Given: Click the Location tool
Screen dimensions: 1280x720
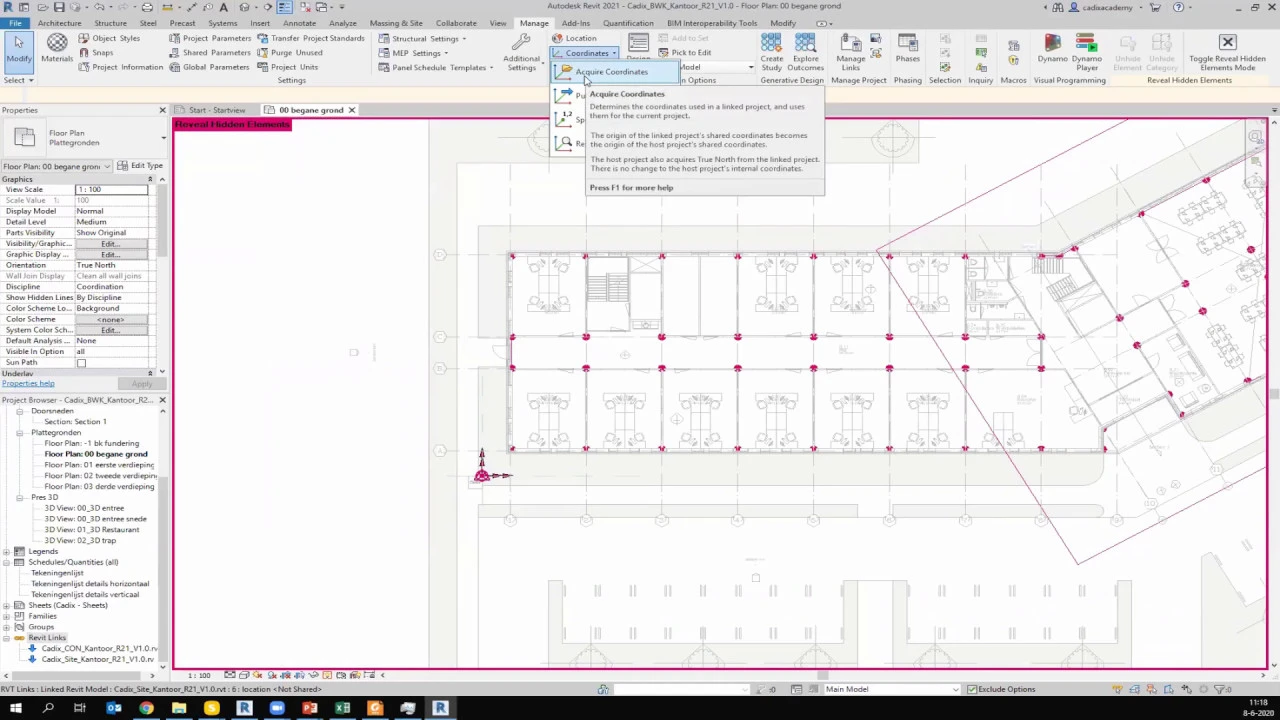Looking at the screenshot, I should coord(573,38).
